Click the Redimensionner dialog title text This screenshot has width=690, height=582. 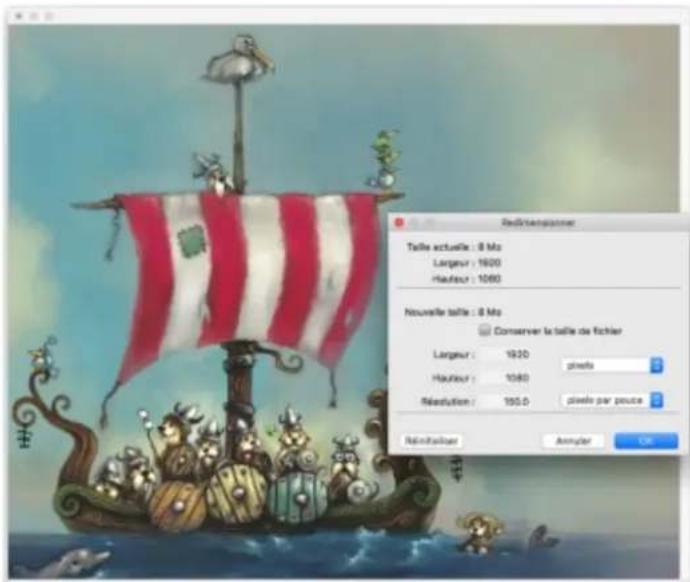click(538, 223)
